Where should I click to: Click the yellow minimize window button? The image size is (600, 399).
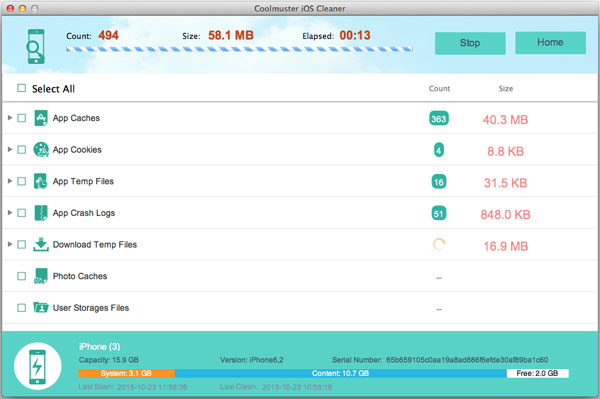pyautogui.click(x=23, y=8)
